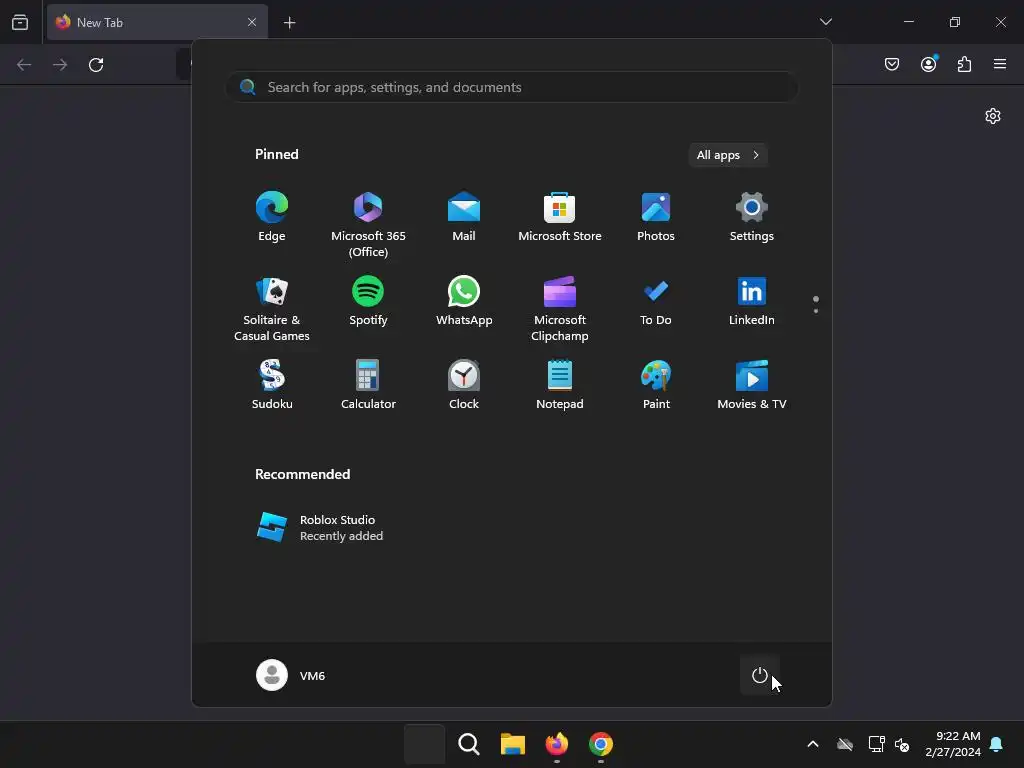Show All apps list
The image size is (1024, 768).
(x=728, y=155)
